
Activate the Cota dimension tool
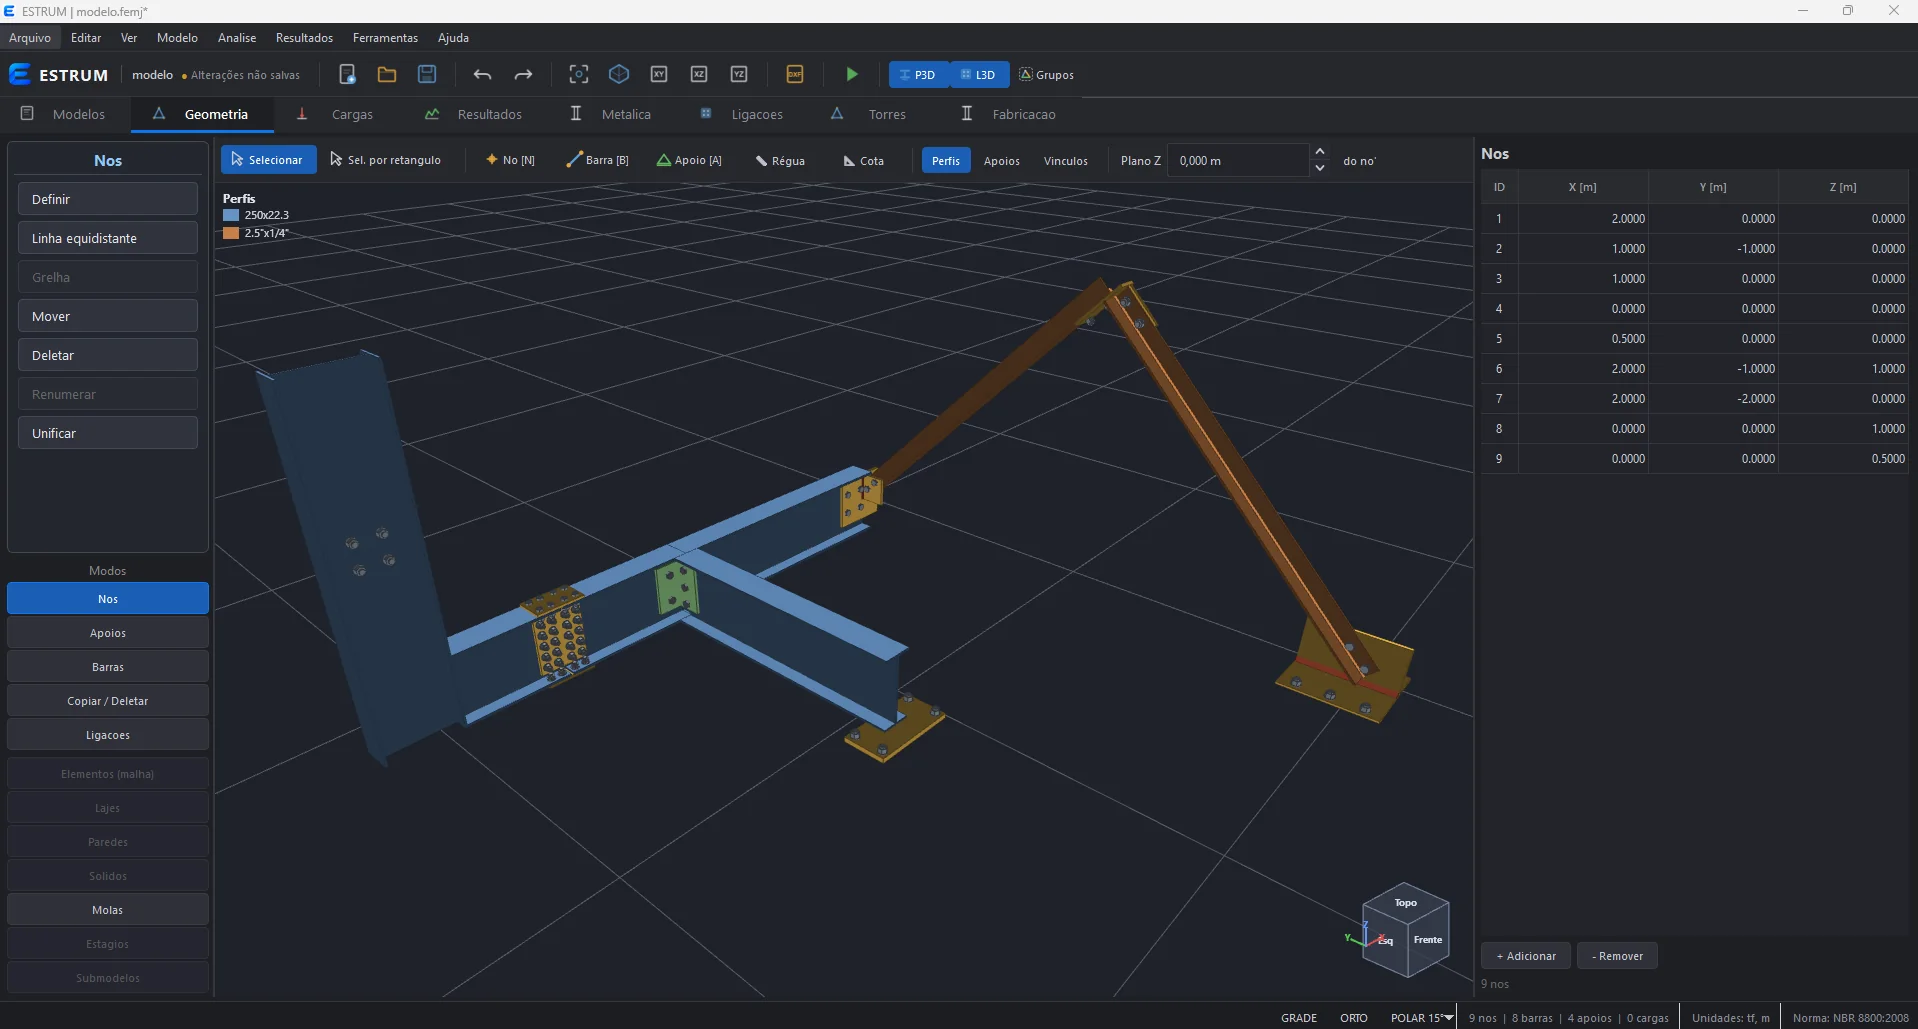(x=864, y=160)
